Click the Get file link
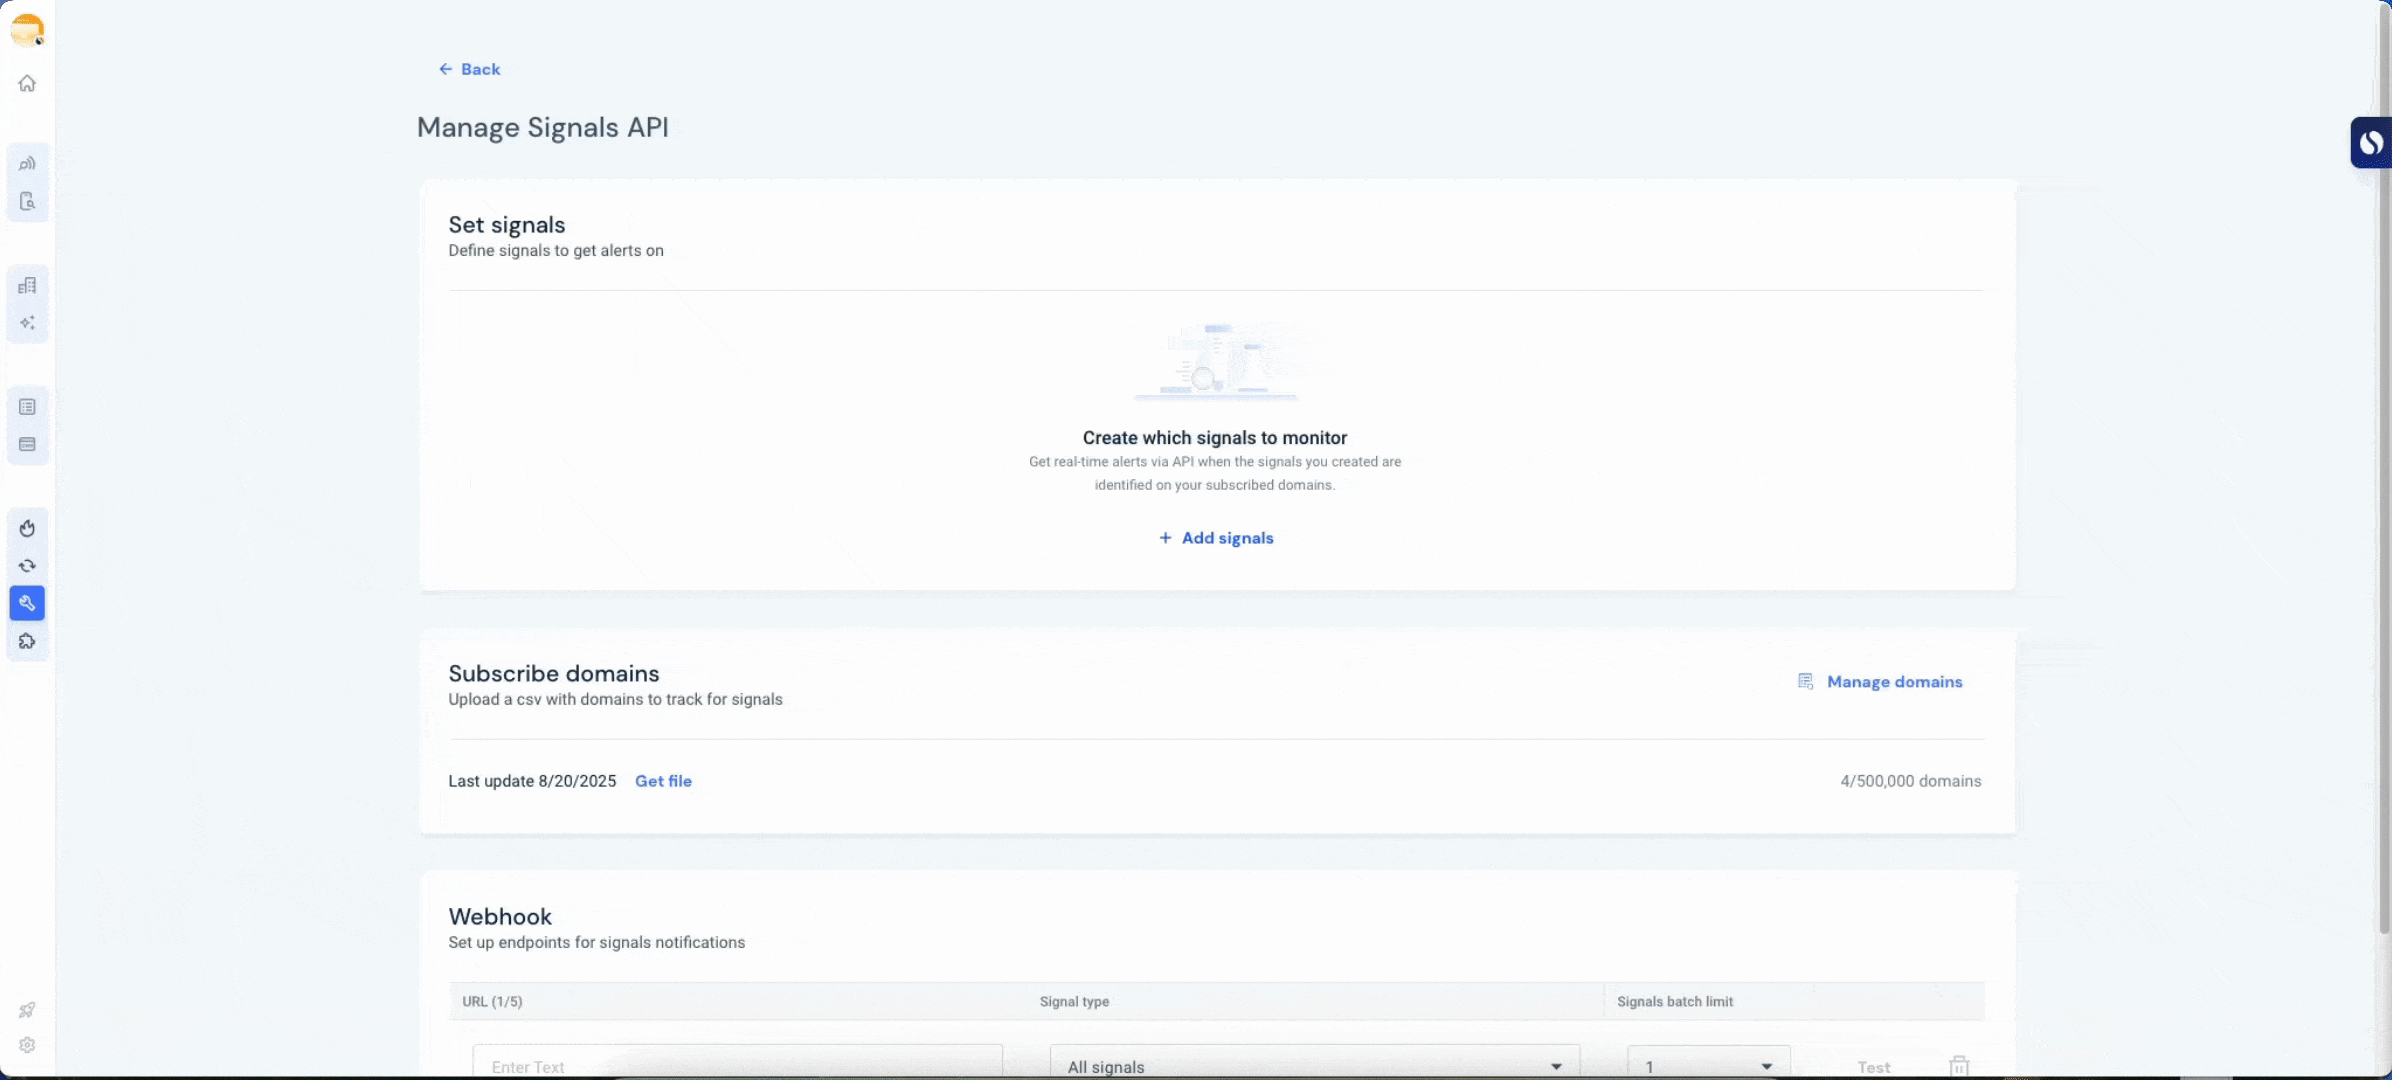Screen dimensions: 2392x1080 point(663,781)
